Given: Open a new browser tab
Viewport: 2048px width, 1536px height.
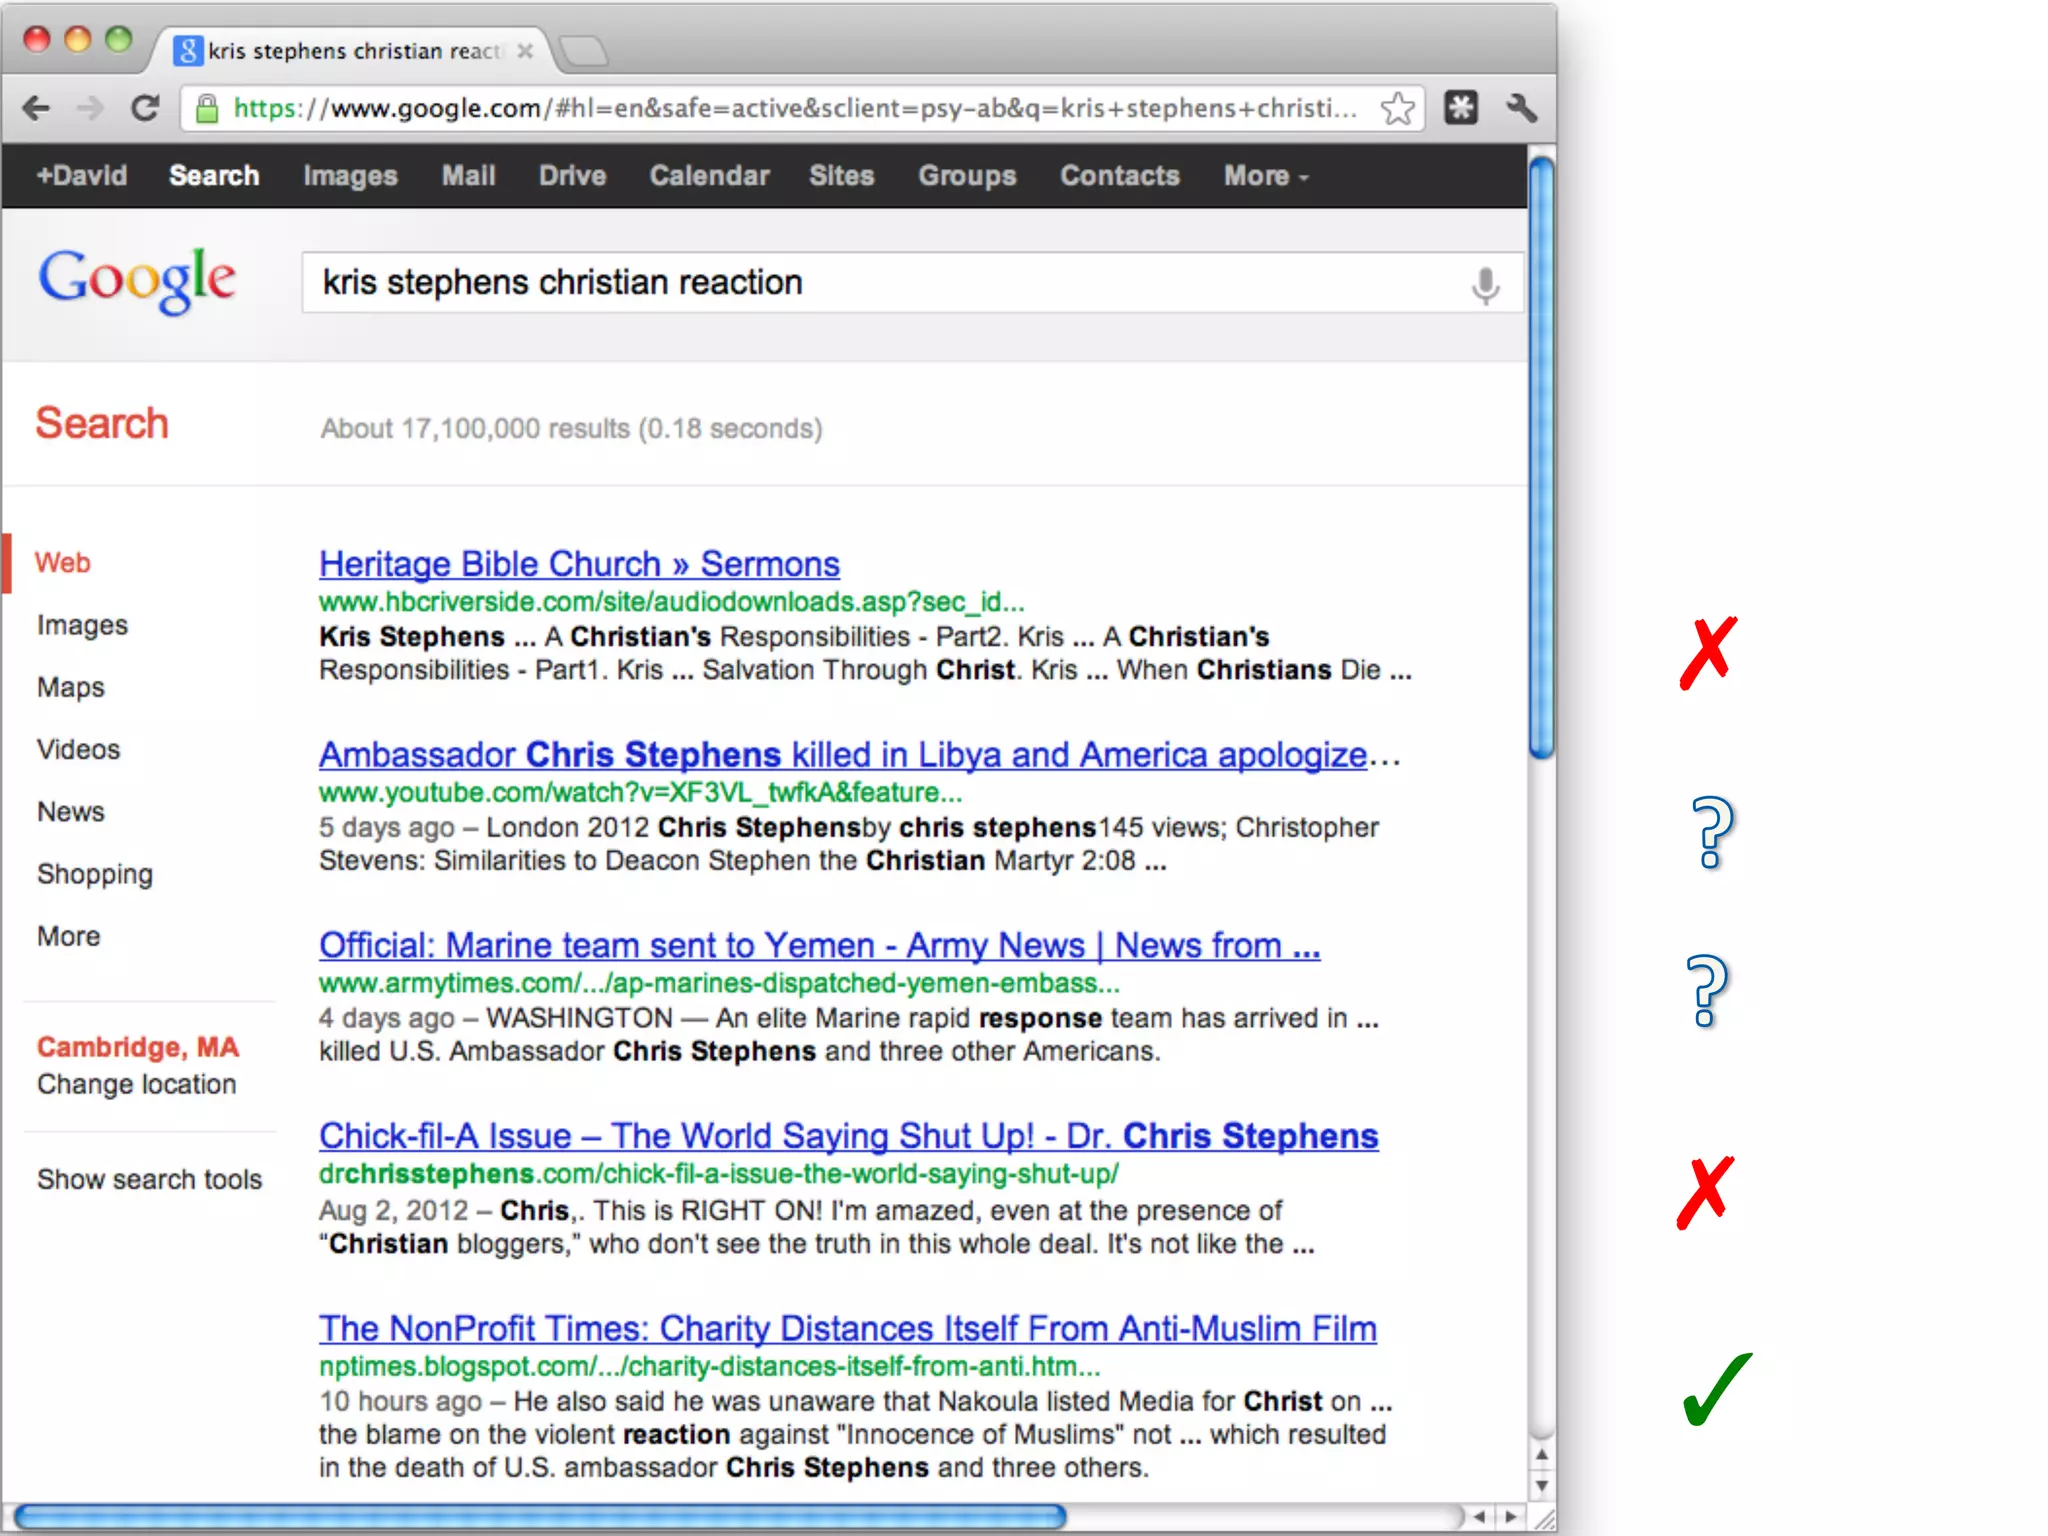Looking at the screenshot, I should click(x=583, y=50).
